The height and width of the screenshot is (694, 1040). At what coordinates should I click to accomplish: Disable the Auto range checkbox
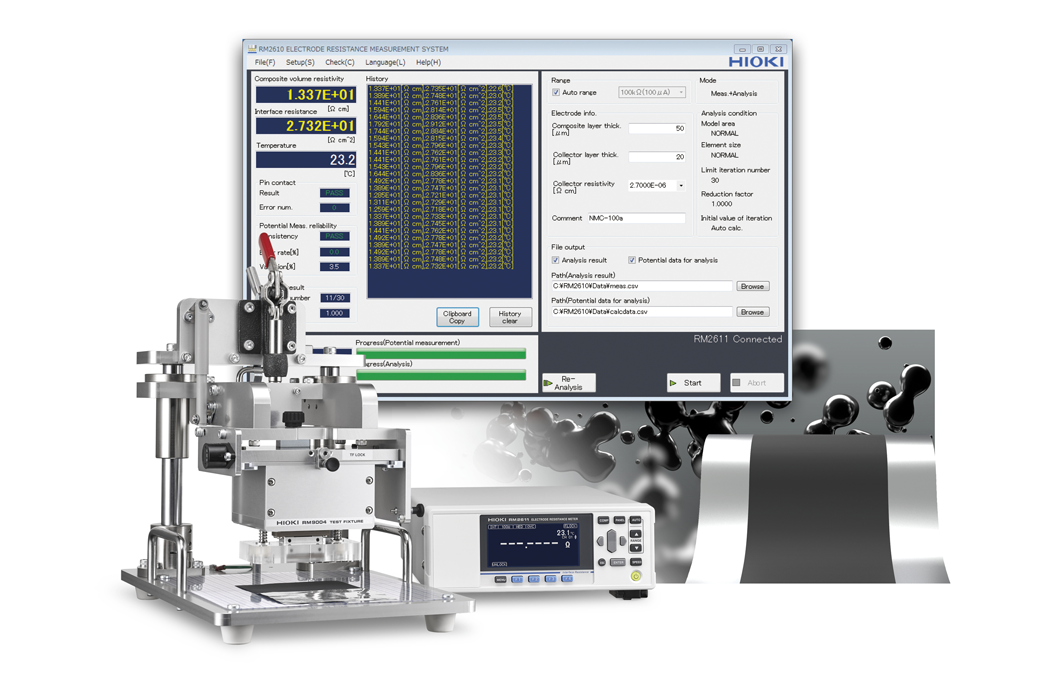tap(557, 91)
